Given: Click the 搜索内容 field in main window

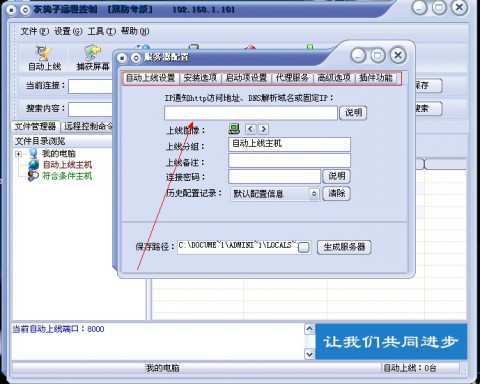Looking at the screenshot, I should coord(91,109).
